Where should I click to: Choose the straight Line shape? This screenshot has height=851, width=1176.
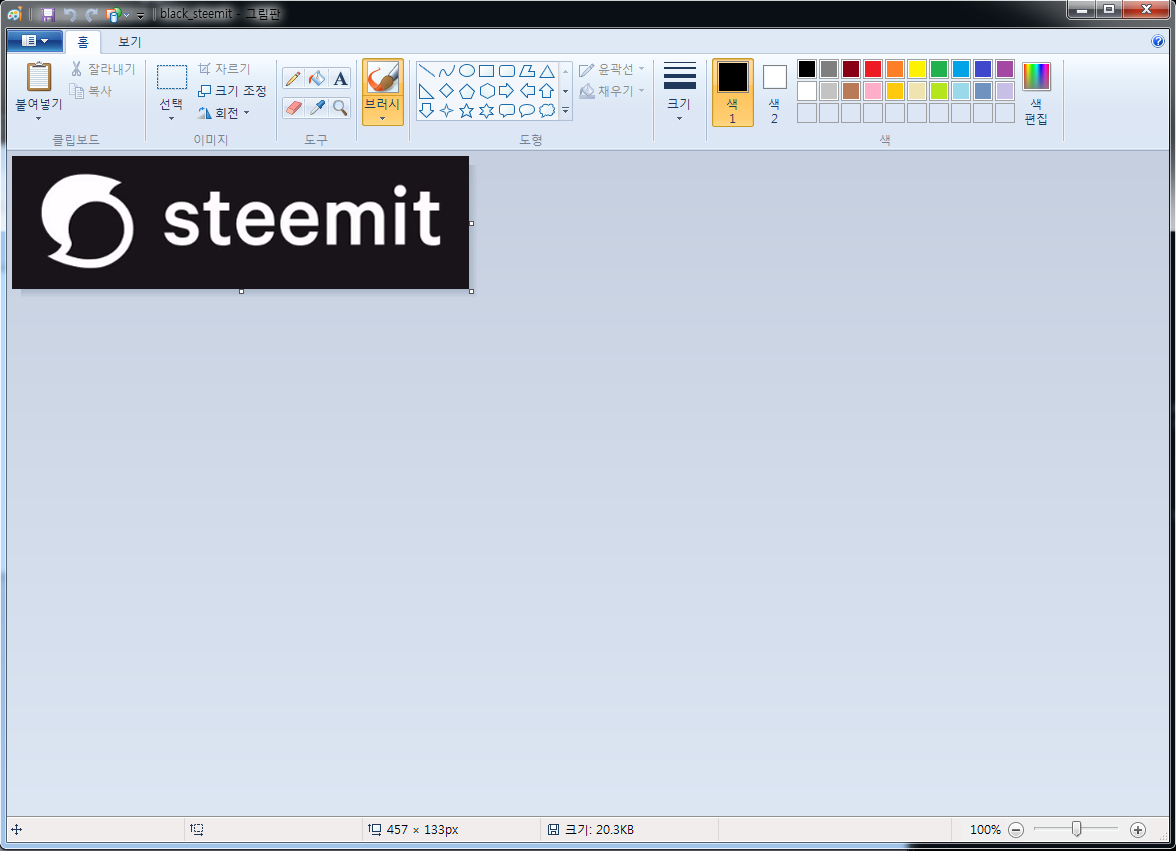pos(427,71)
